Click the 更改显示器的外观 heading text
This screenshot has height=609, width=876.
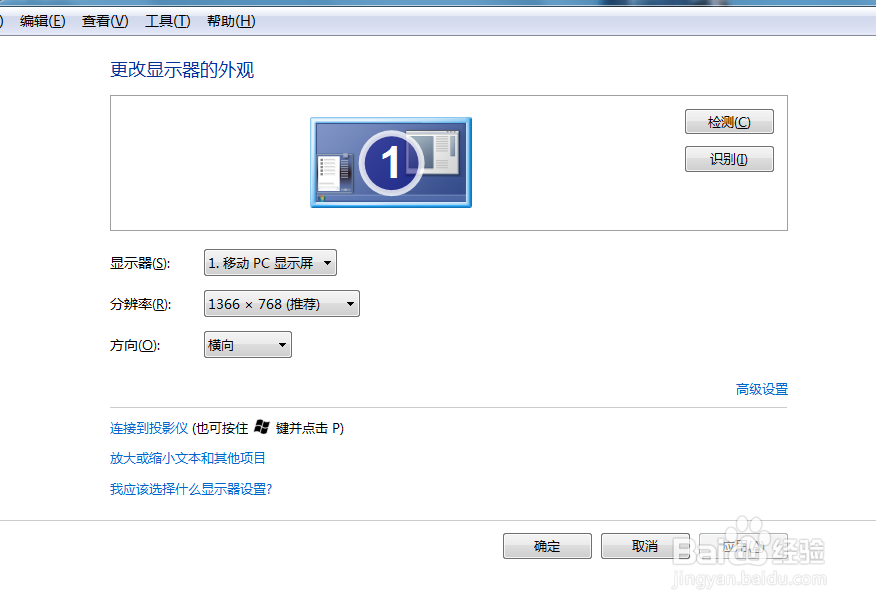point(182,70)
